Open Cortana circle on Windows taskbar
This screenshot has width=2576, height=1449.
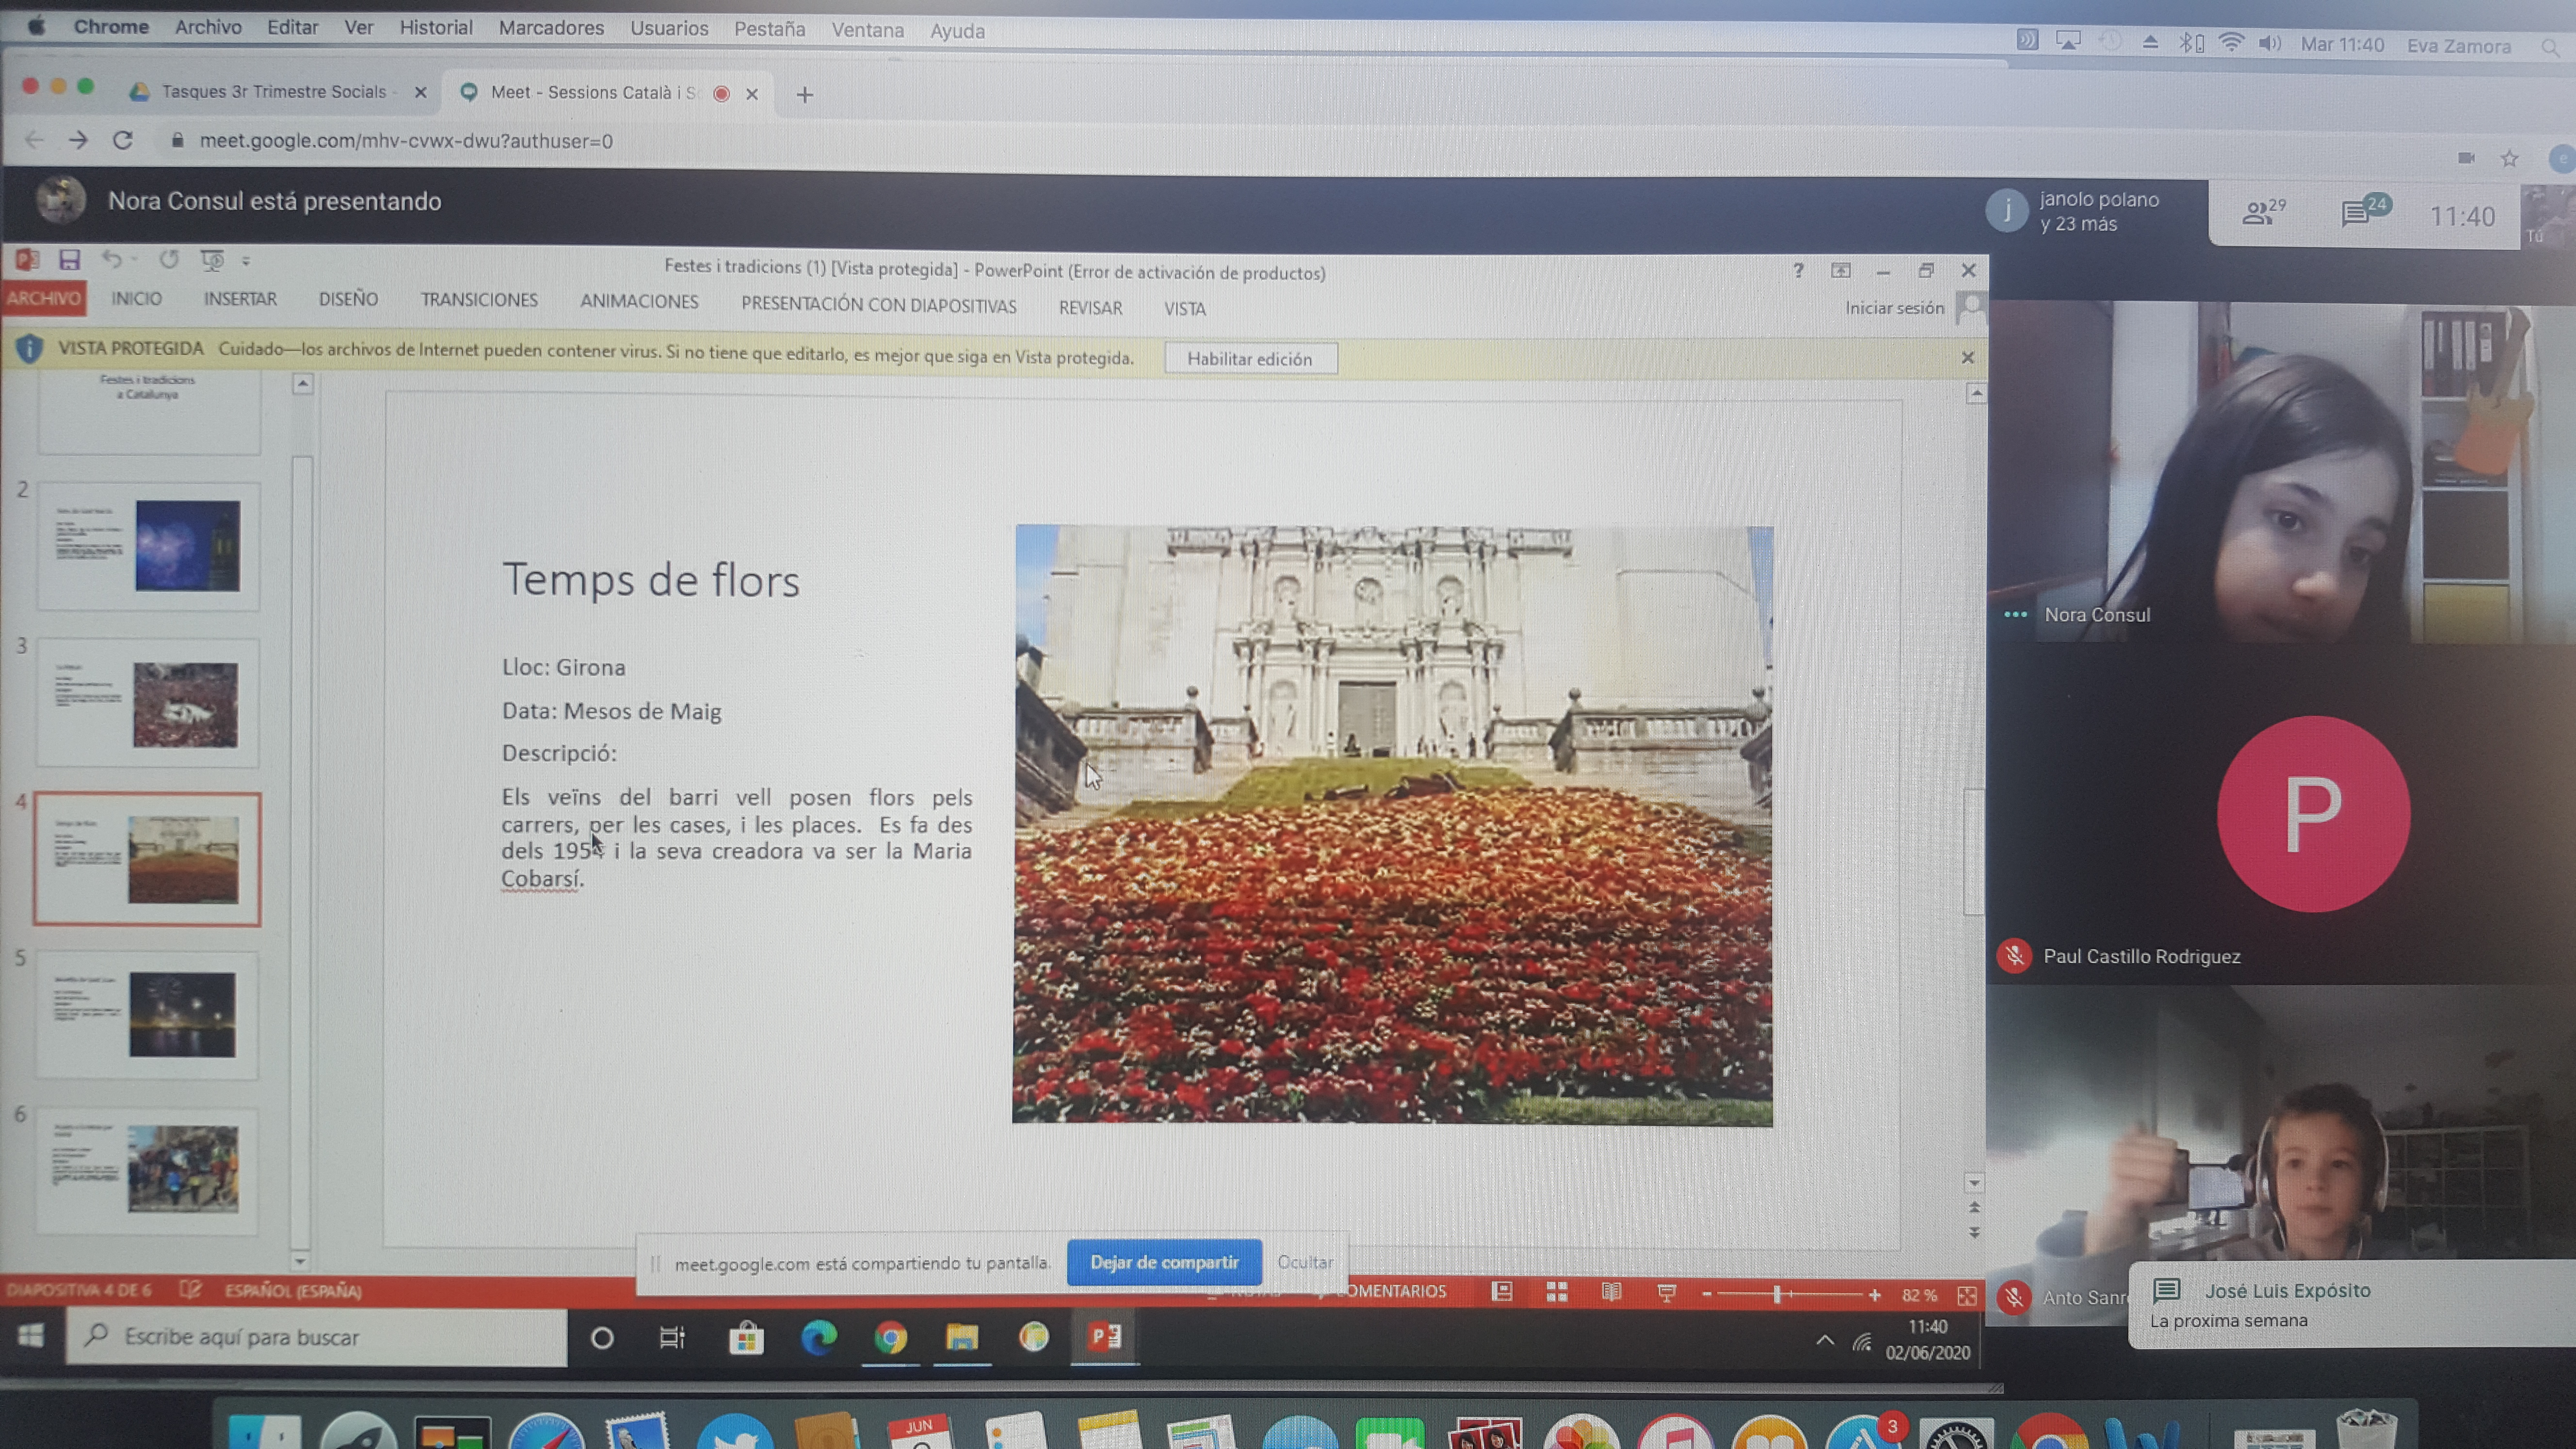pos(602,1338)
